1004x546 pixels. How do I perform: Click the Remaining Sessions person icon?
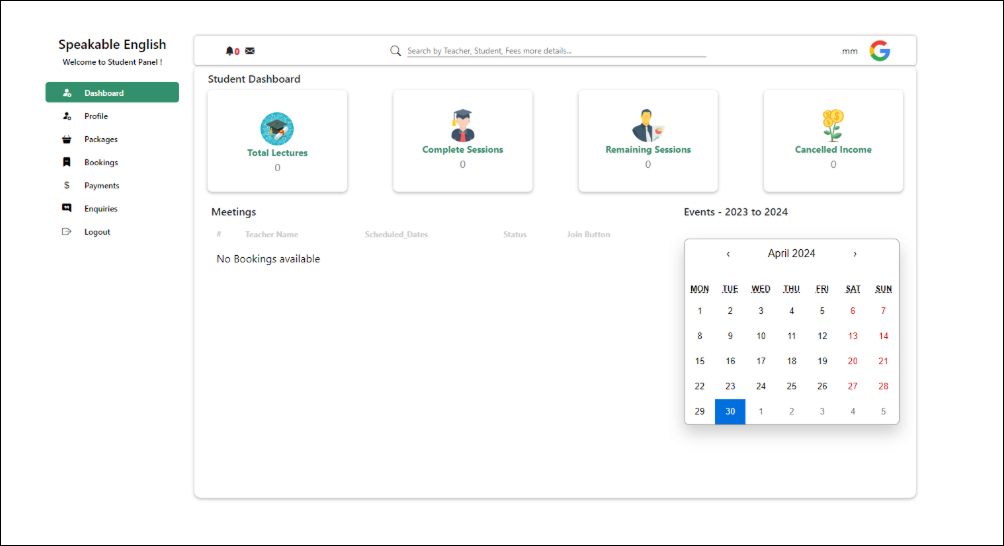(648, 125)
